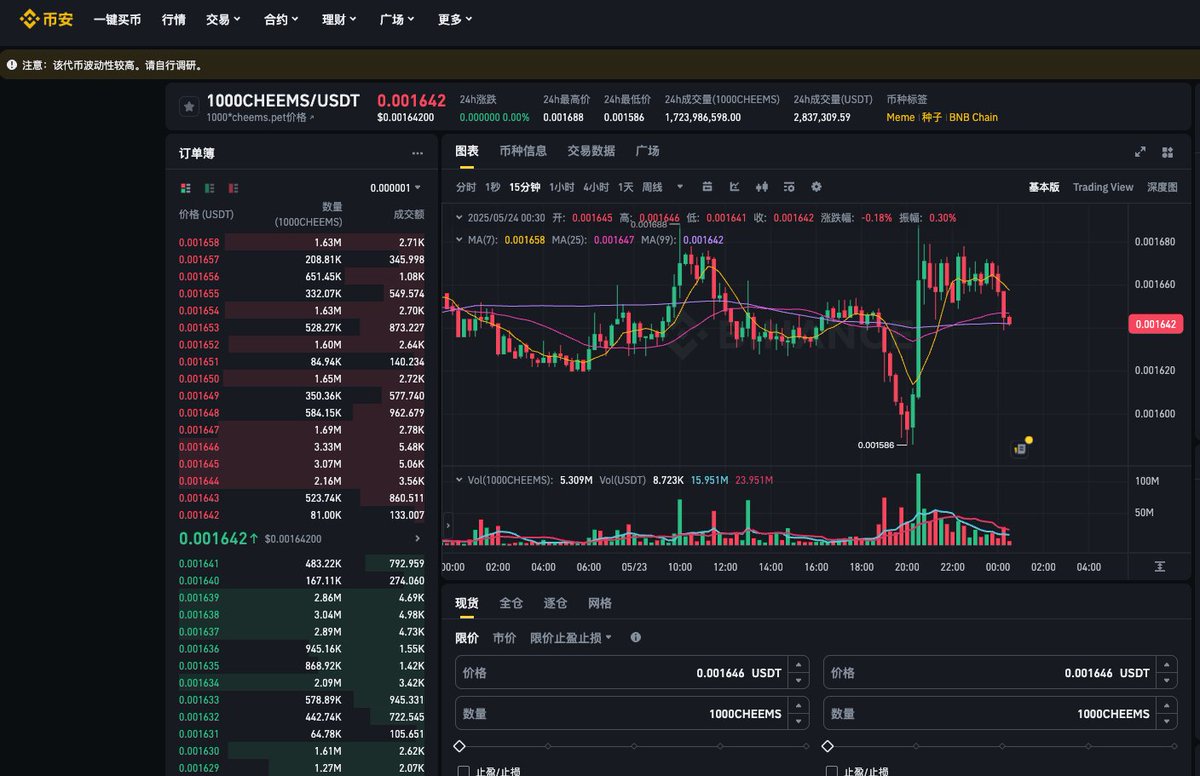Viewport: 1200px width, 776px height.
Task: Click the scroll-to-latest icon under price axis
Action: [1159, 566]
